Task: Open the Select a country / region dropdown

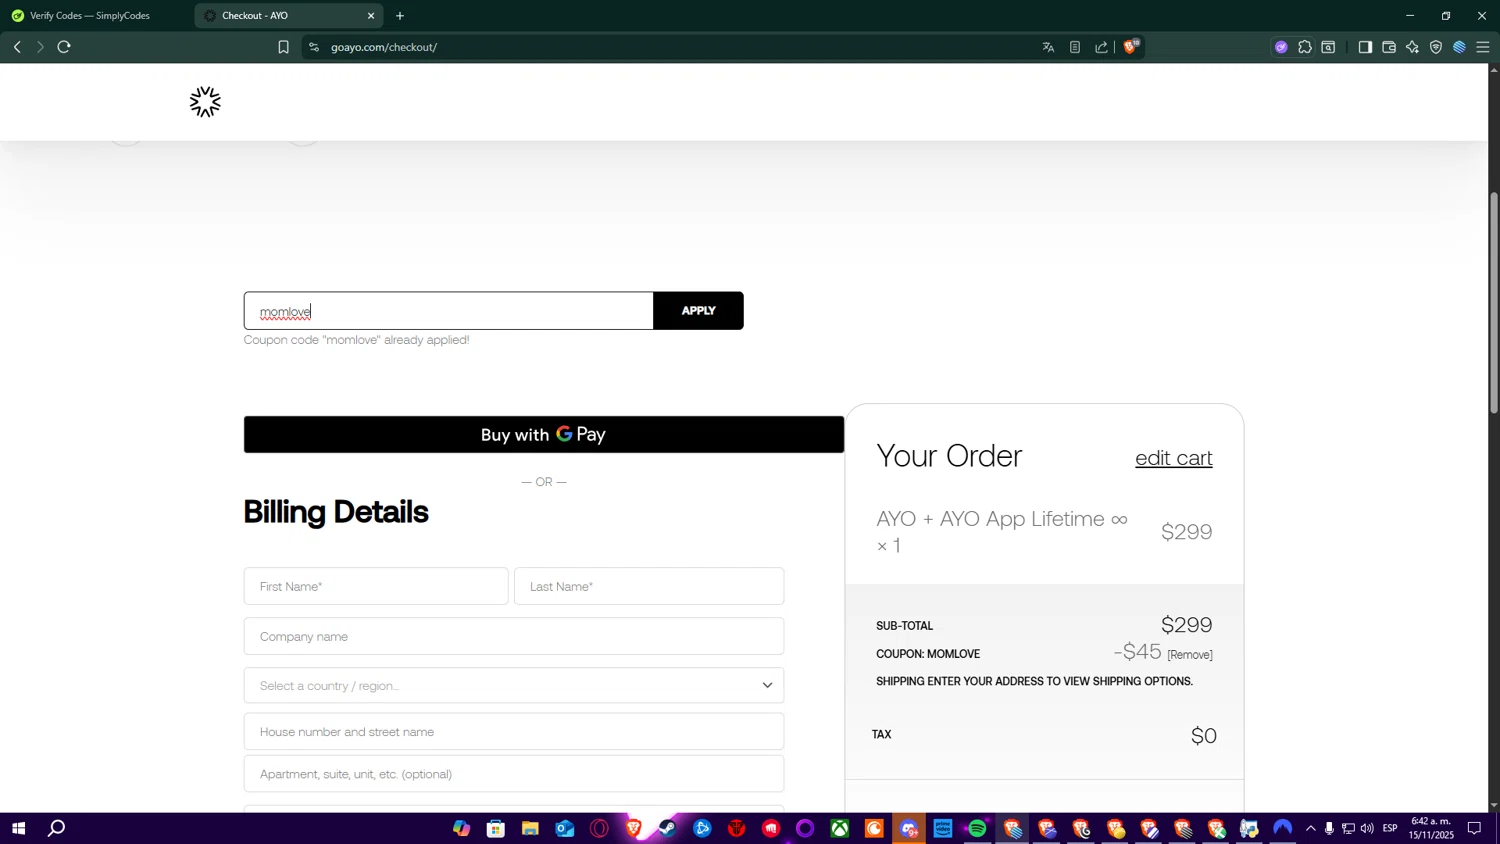Action: pos(514,686)
